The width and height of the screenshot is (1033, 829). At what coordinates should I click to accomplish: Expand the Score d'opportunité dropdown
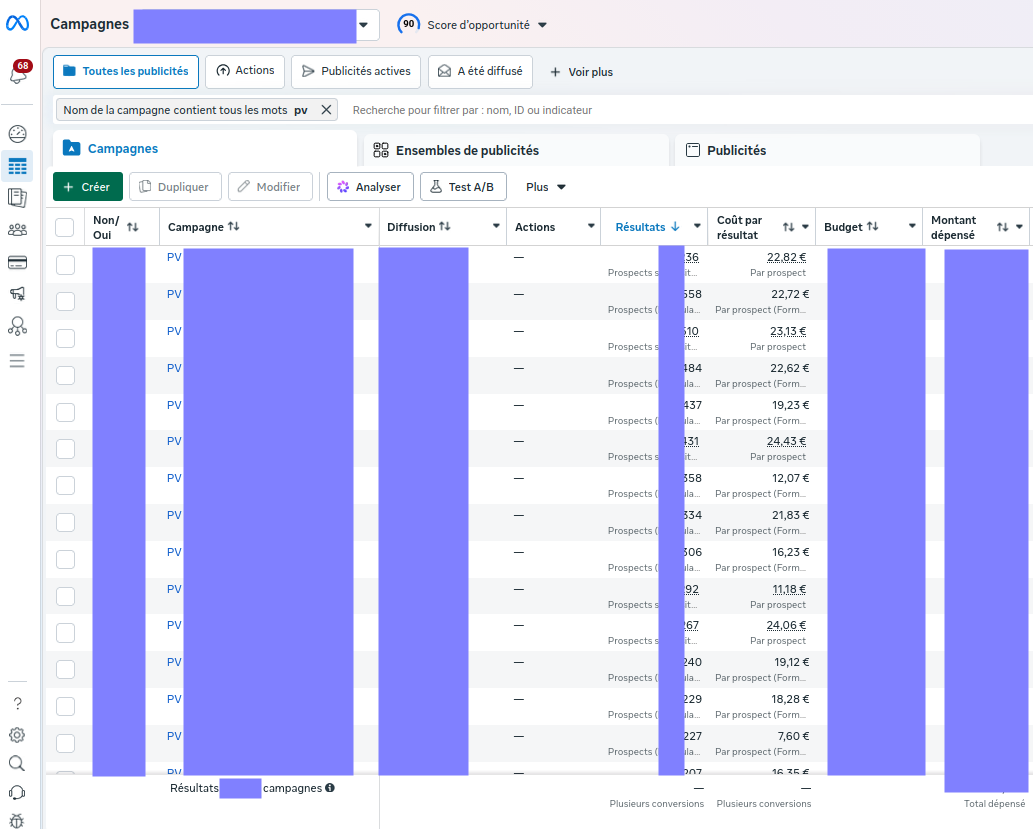(472, 24)
